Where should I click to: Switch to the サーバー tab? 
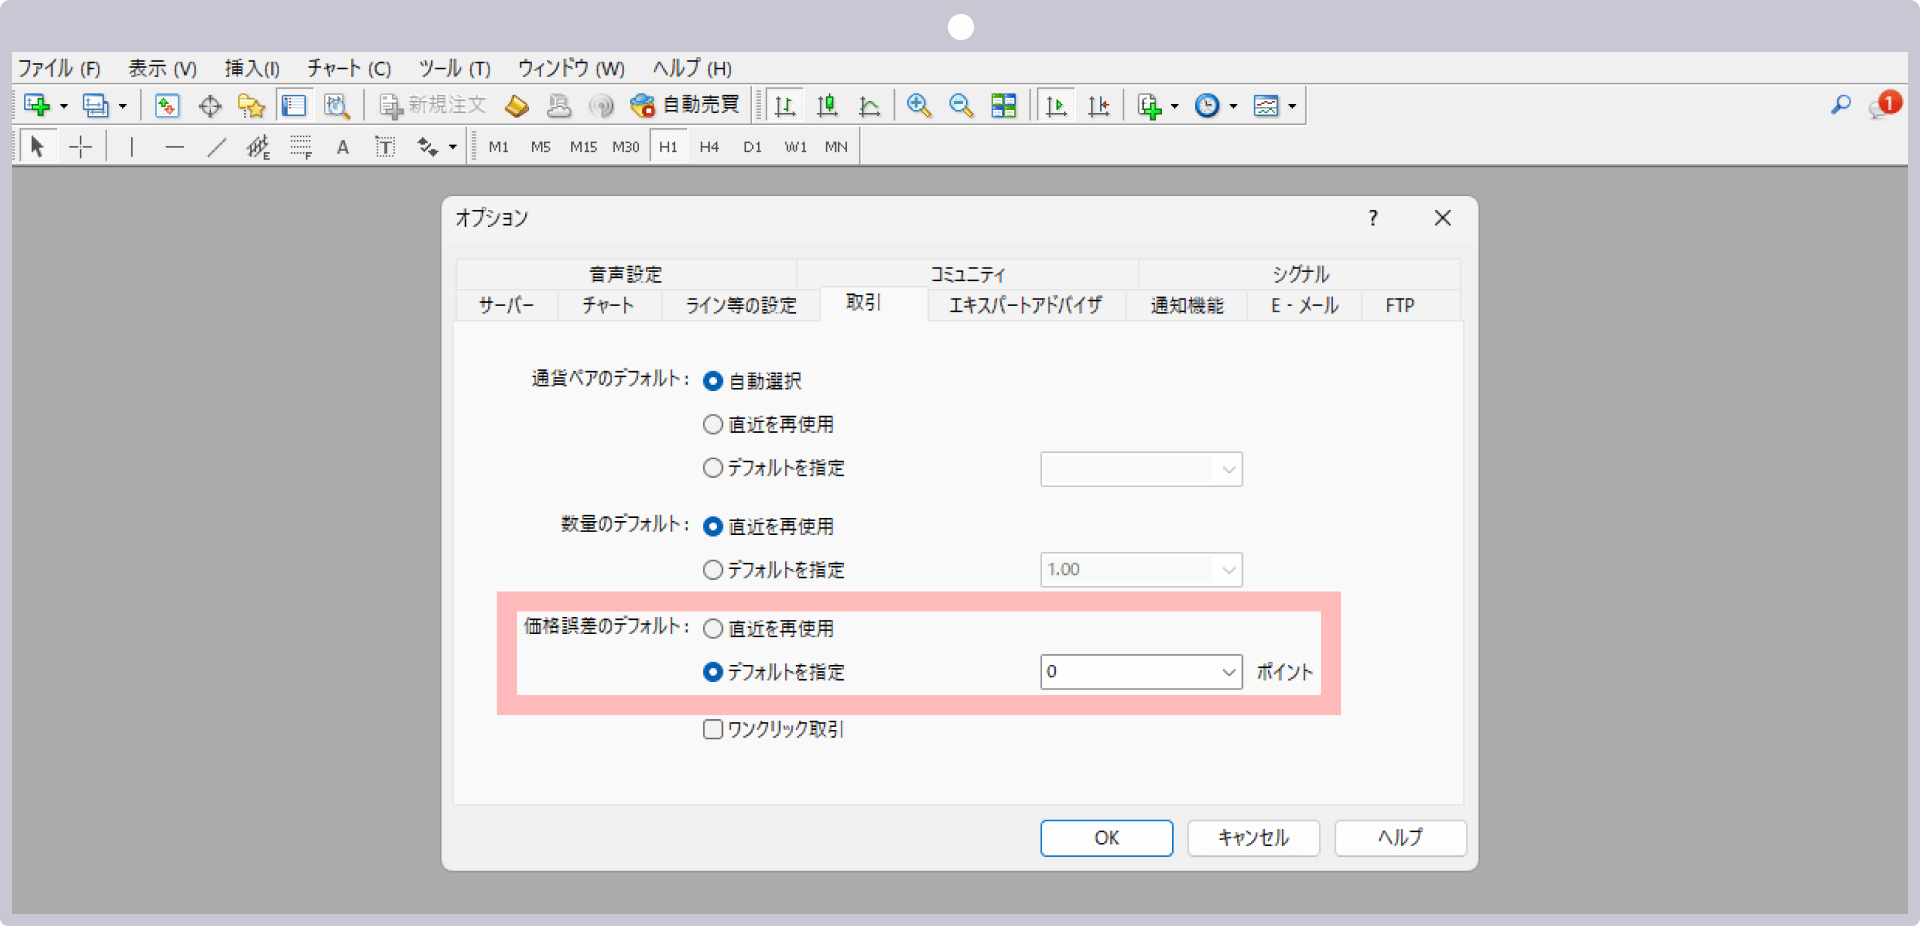point(506,305)
